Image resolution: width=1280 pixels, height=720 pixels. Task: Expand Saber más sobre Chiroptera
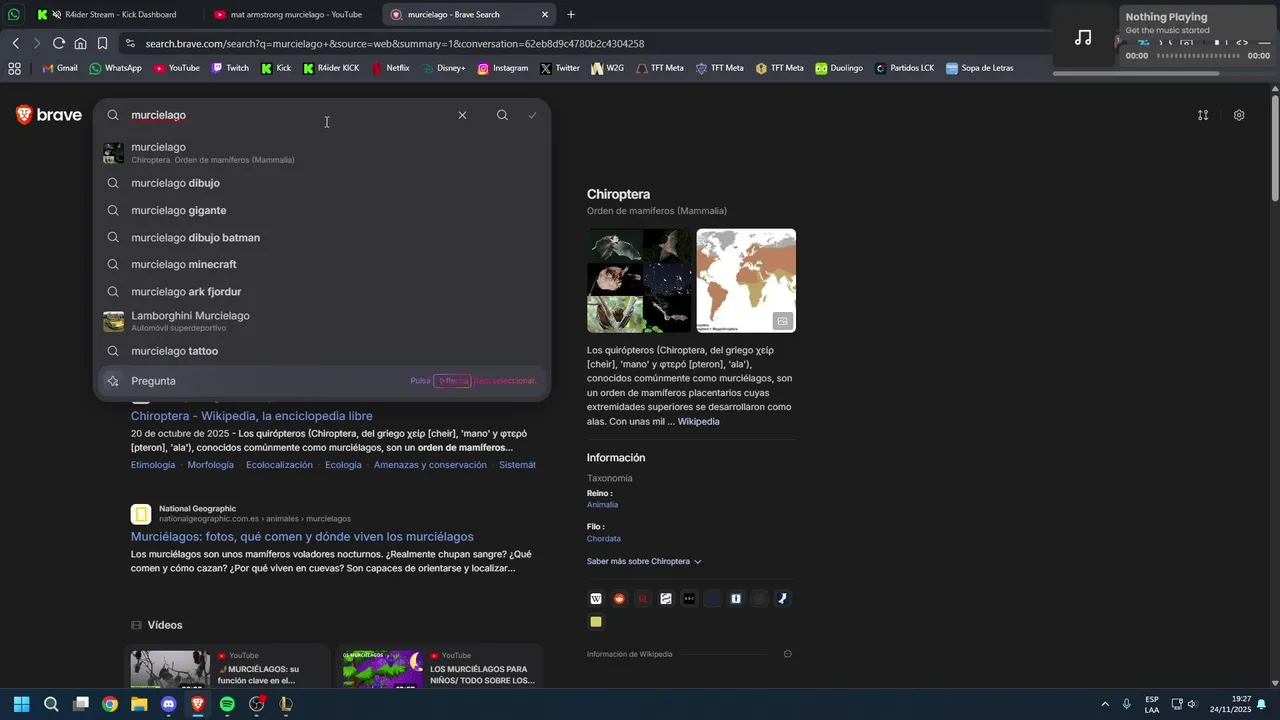(644, 561)
